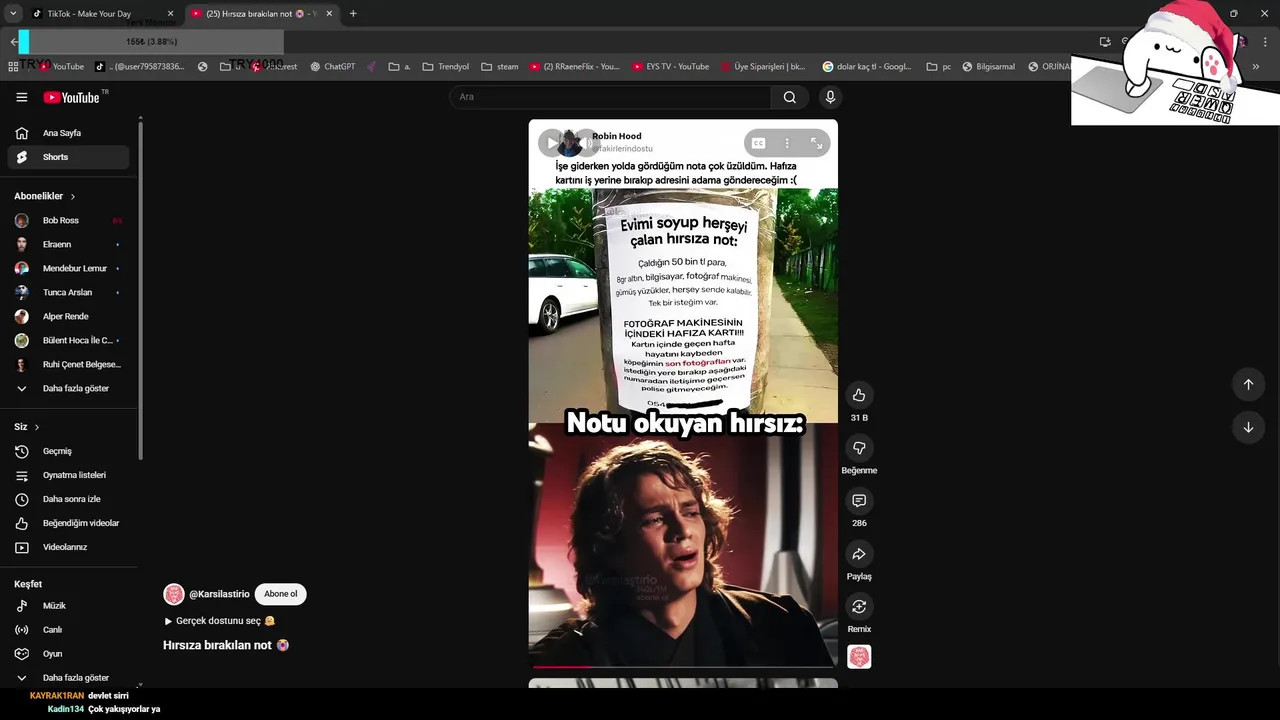Toggle closed captions CC on the short

tap(758, 143)
